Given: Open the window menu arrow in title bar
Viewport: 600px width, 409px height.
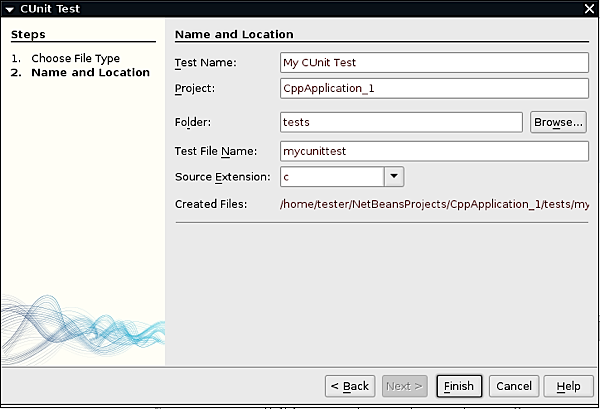Looking at the screenshot, I should click(9, 9).
